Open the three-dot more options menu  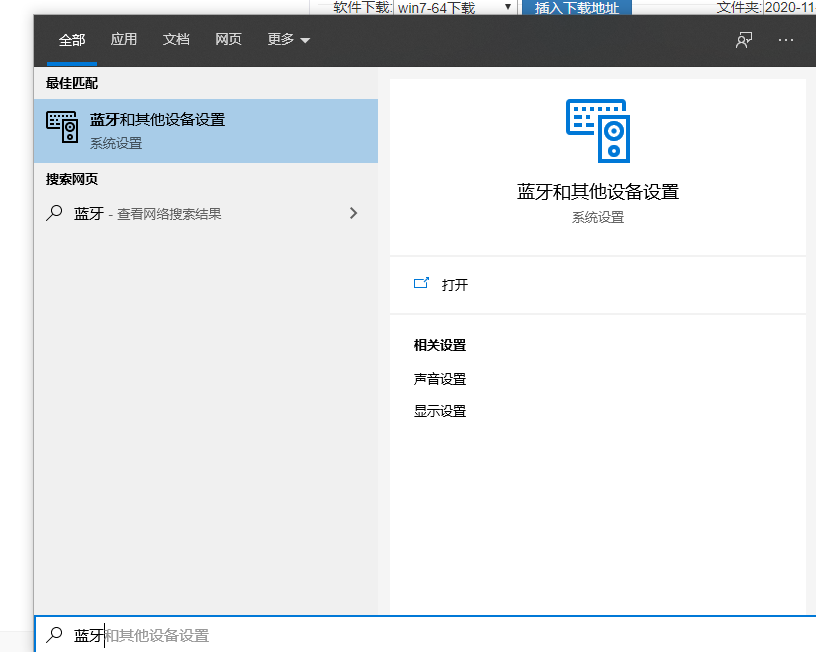785,40
